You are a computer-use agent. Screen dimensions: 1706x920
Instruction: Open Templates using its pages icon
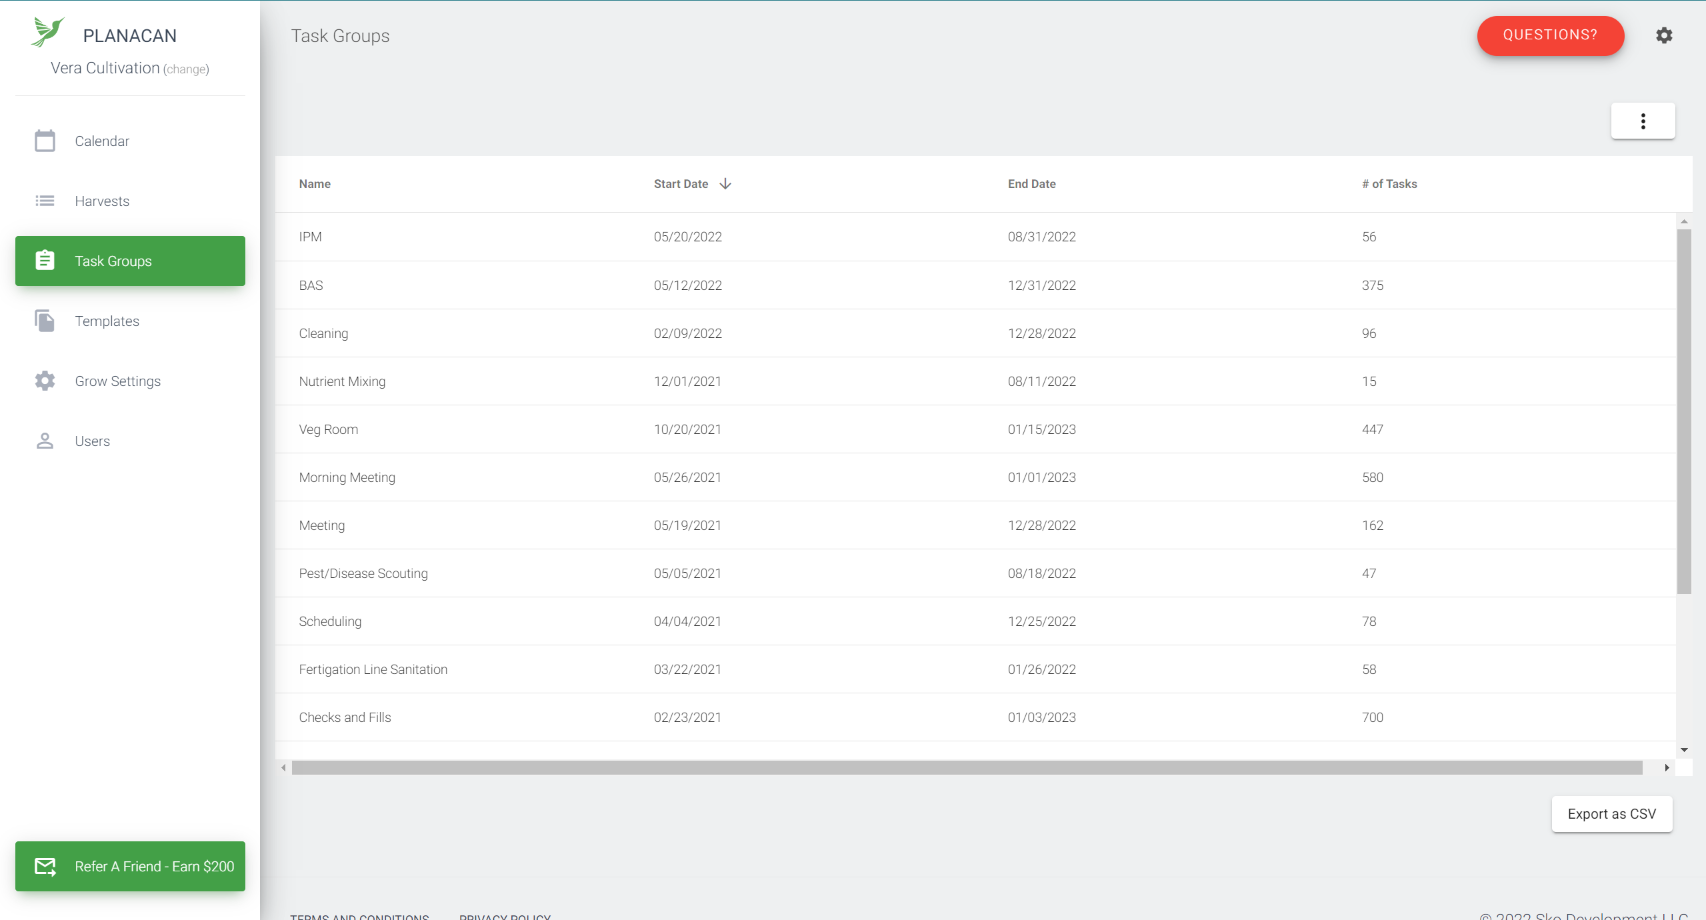[x=45, y=320]
